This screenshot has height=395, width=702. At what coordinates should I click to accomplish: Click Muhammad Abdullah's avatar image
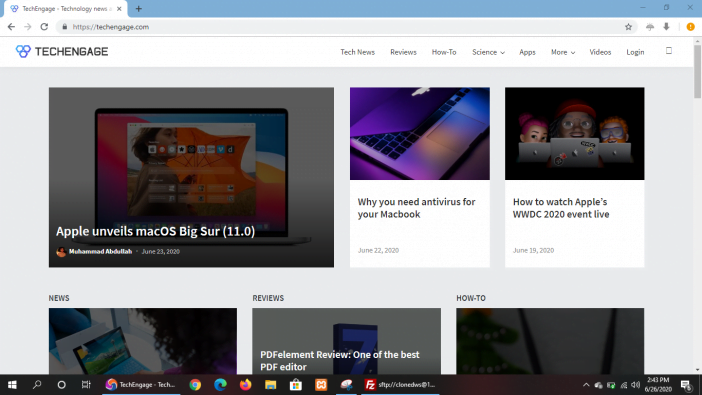(x=61, y=252)
